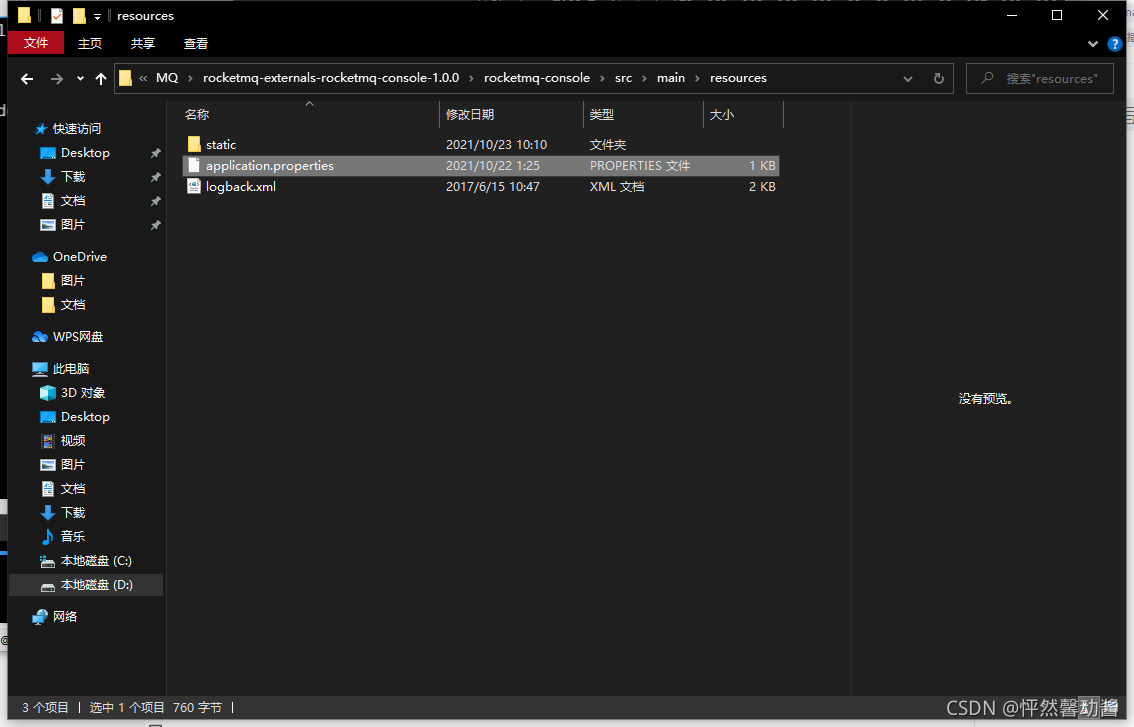Screen dimensions: 1134x727
Task: Show hidden breadcrumb path with double chevron
Action: pyautogui.click(x=143, y=78)
